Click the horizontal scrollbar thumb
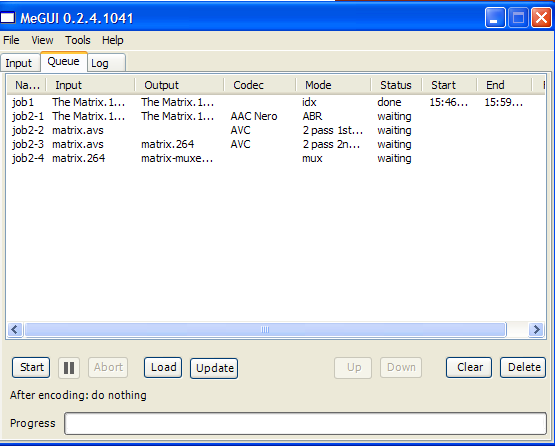The height and width of the screenshot is (446, 555). pyautogui.click(x=265, y=330)
